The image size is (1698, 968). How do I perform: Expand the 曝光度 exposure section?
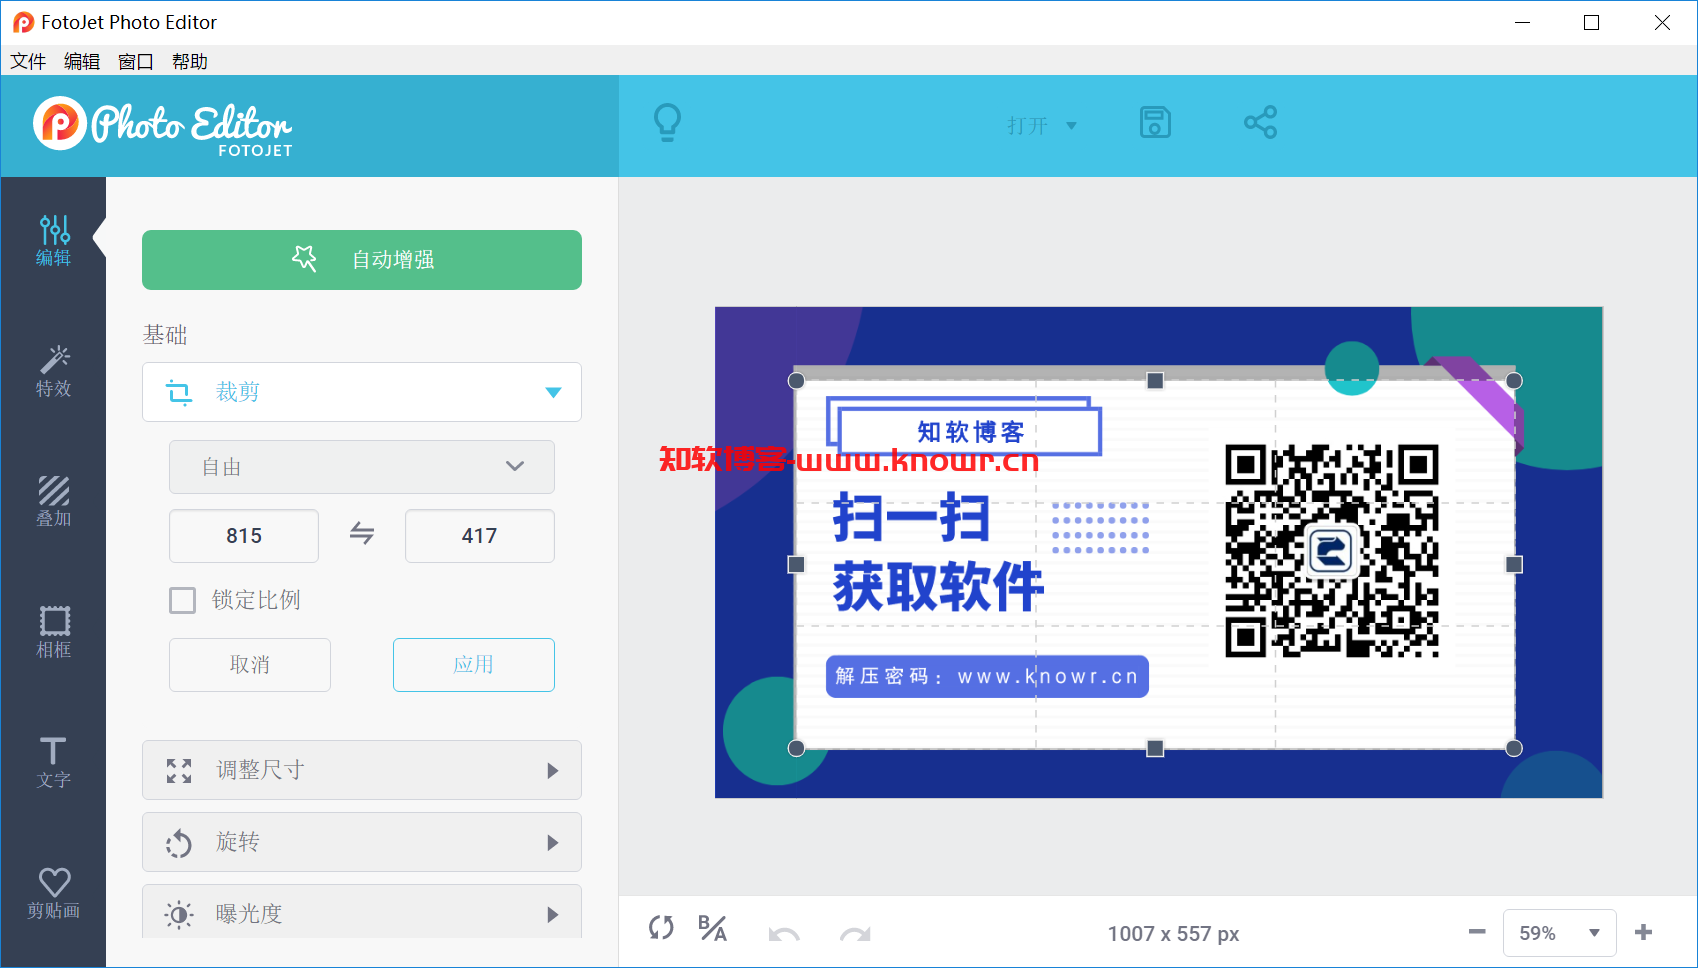click(362, 912)
